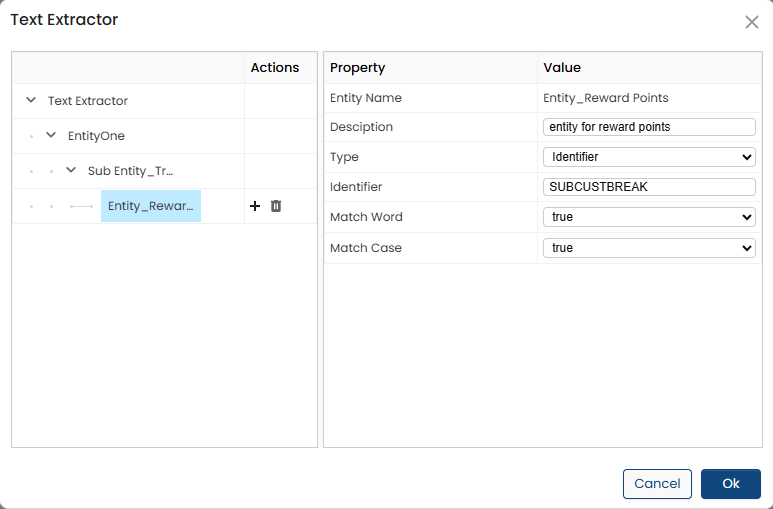The width and height of the screenshot is (773, 509).
Task: Click the Property column header
Action: coord(357,68)
